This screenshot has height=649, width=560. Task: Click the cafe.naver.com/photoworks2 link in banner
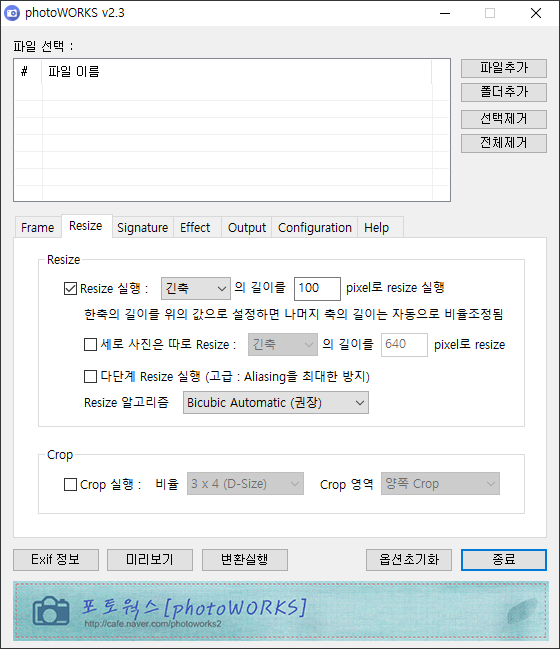tap(153, 624)
